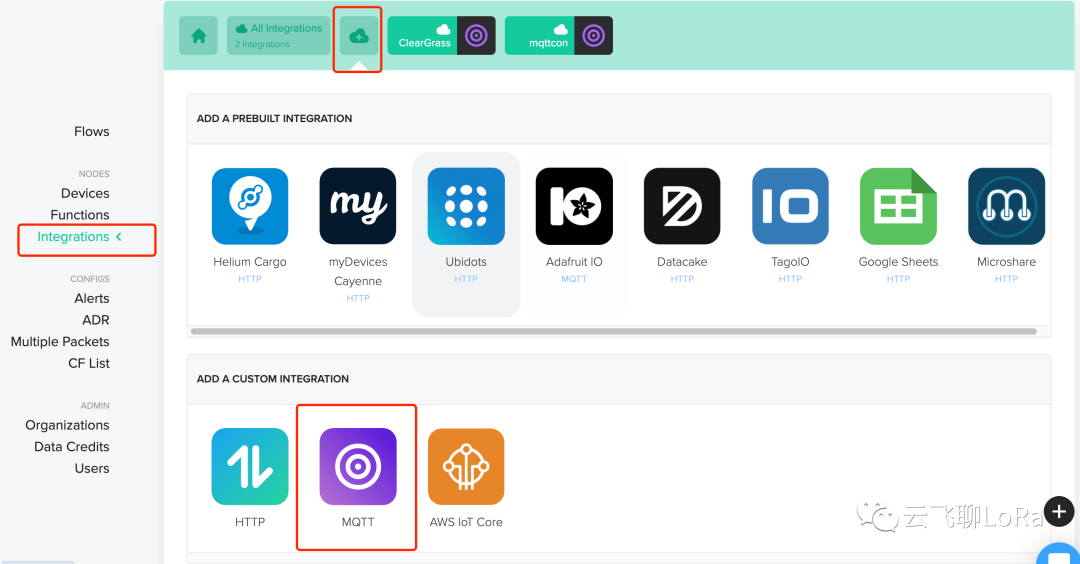This screenshot has height=564, width=1080.
Task: Open the blue chat bubble button
Action: 1059,554
